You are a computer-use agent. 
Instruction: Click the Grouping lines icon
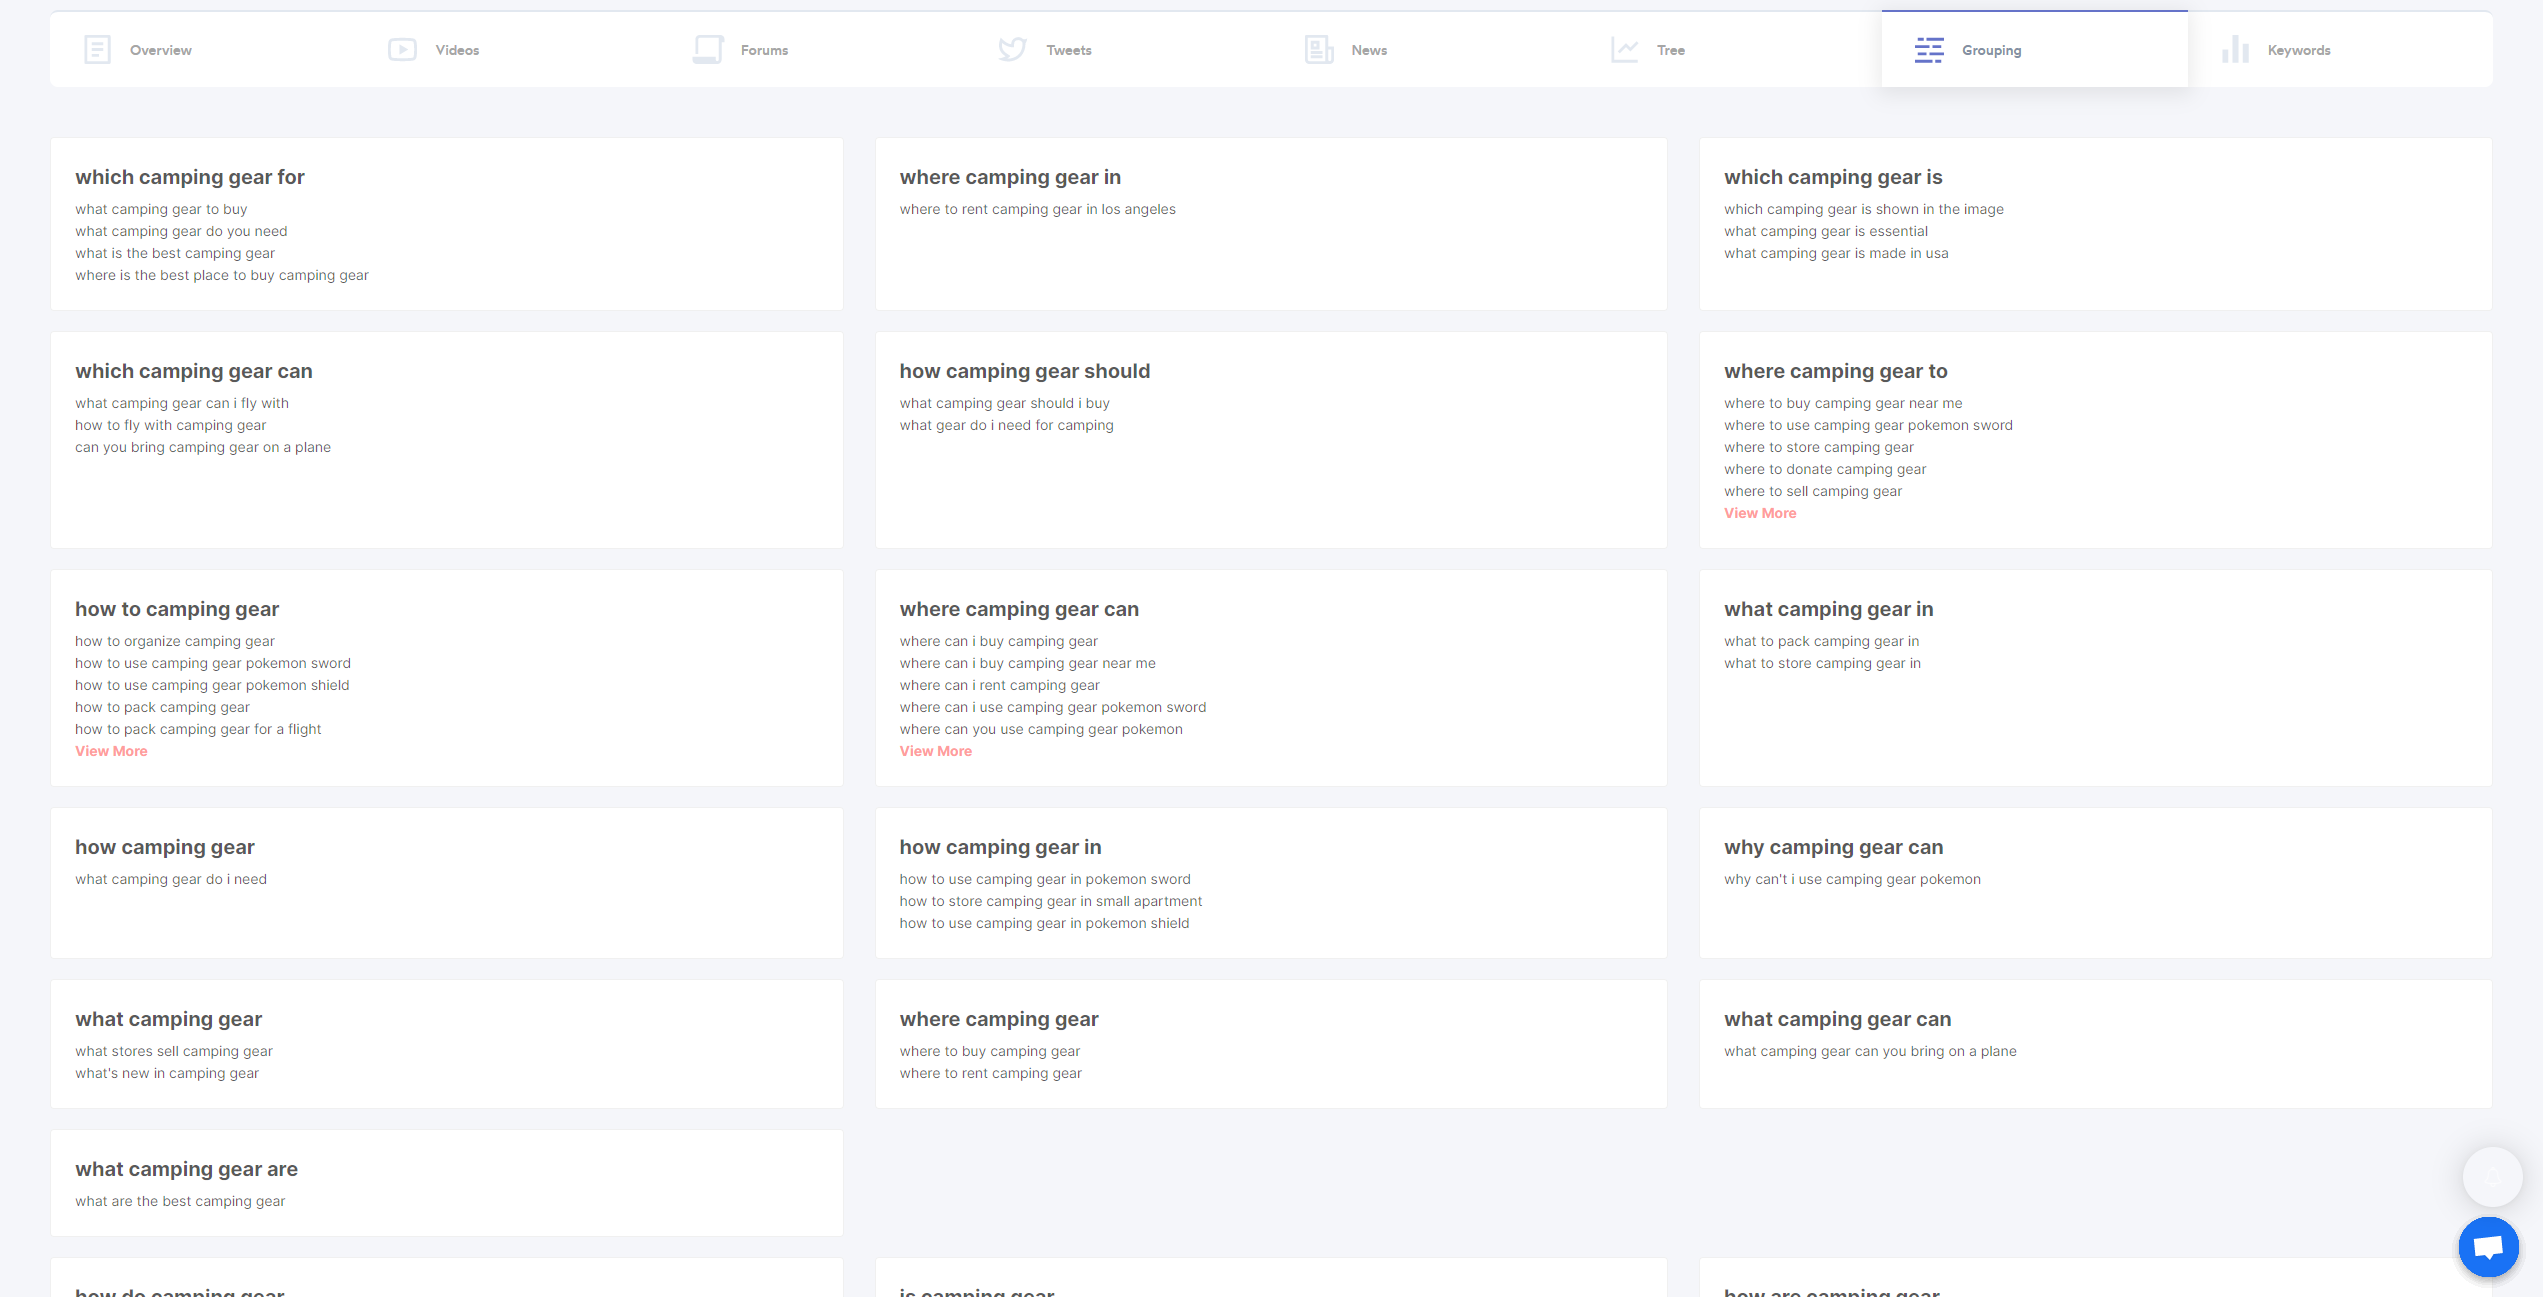1929,49
